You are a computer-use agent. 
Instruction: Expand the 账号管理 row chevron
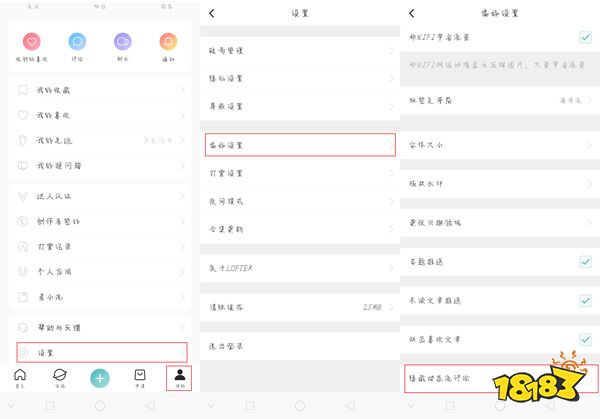click(x=391, y=50)
